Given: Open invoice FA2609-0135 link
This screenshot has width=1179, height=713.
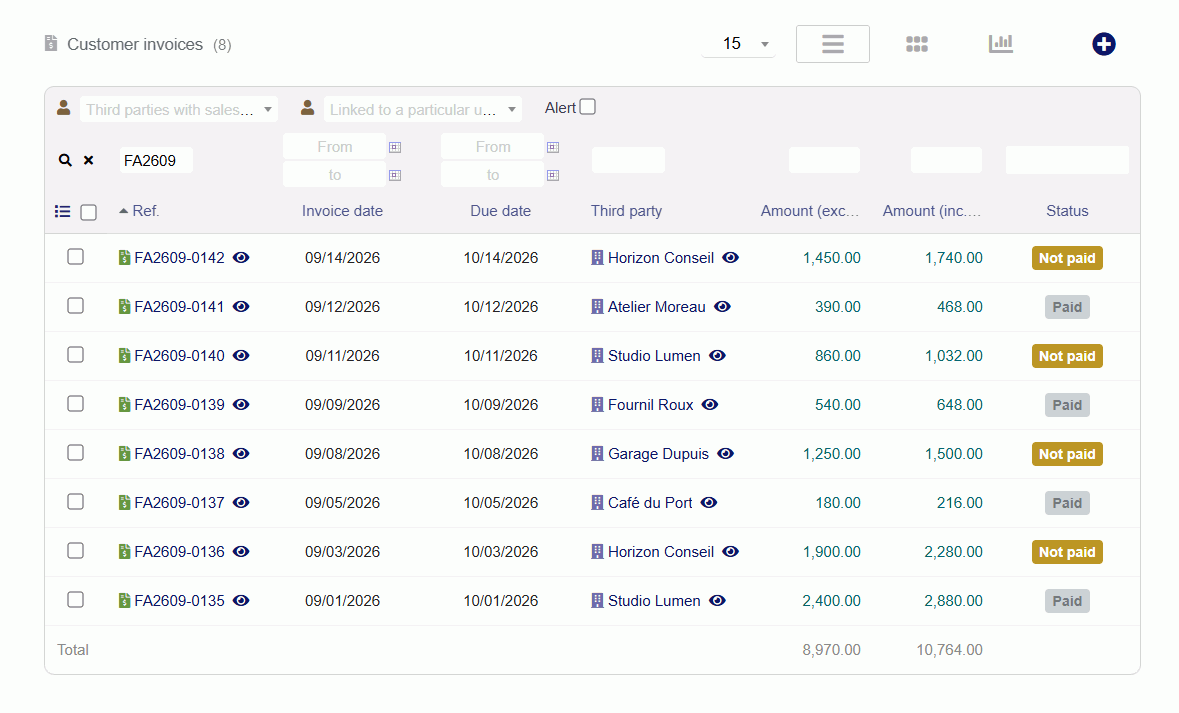Looking at the screenshot, I should tap(179, 601).
